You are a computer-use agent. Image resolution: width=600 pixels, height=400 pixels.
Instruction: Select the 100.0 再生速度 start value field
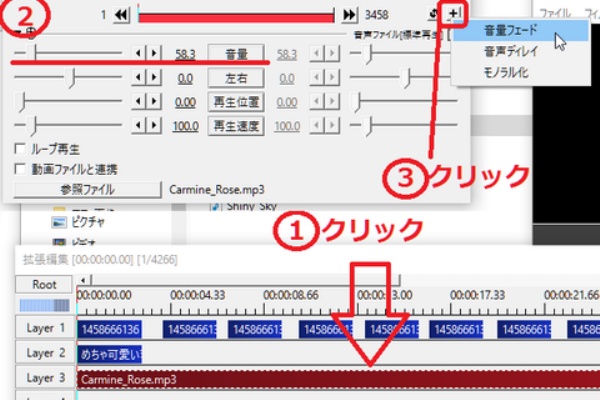coord(185,126)
